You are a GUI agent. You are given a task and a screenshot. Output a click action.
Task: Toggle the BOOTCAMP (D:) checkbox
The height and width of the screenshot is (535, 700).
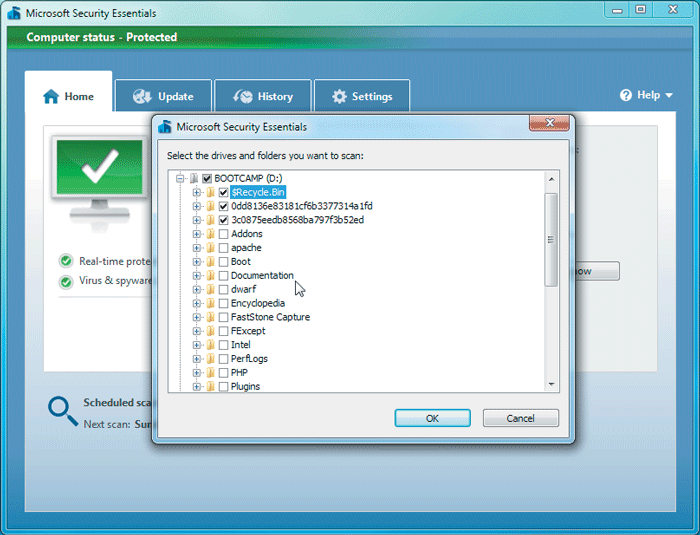tap(207, 179)
